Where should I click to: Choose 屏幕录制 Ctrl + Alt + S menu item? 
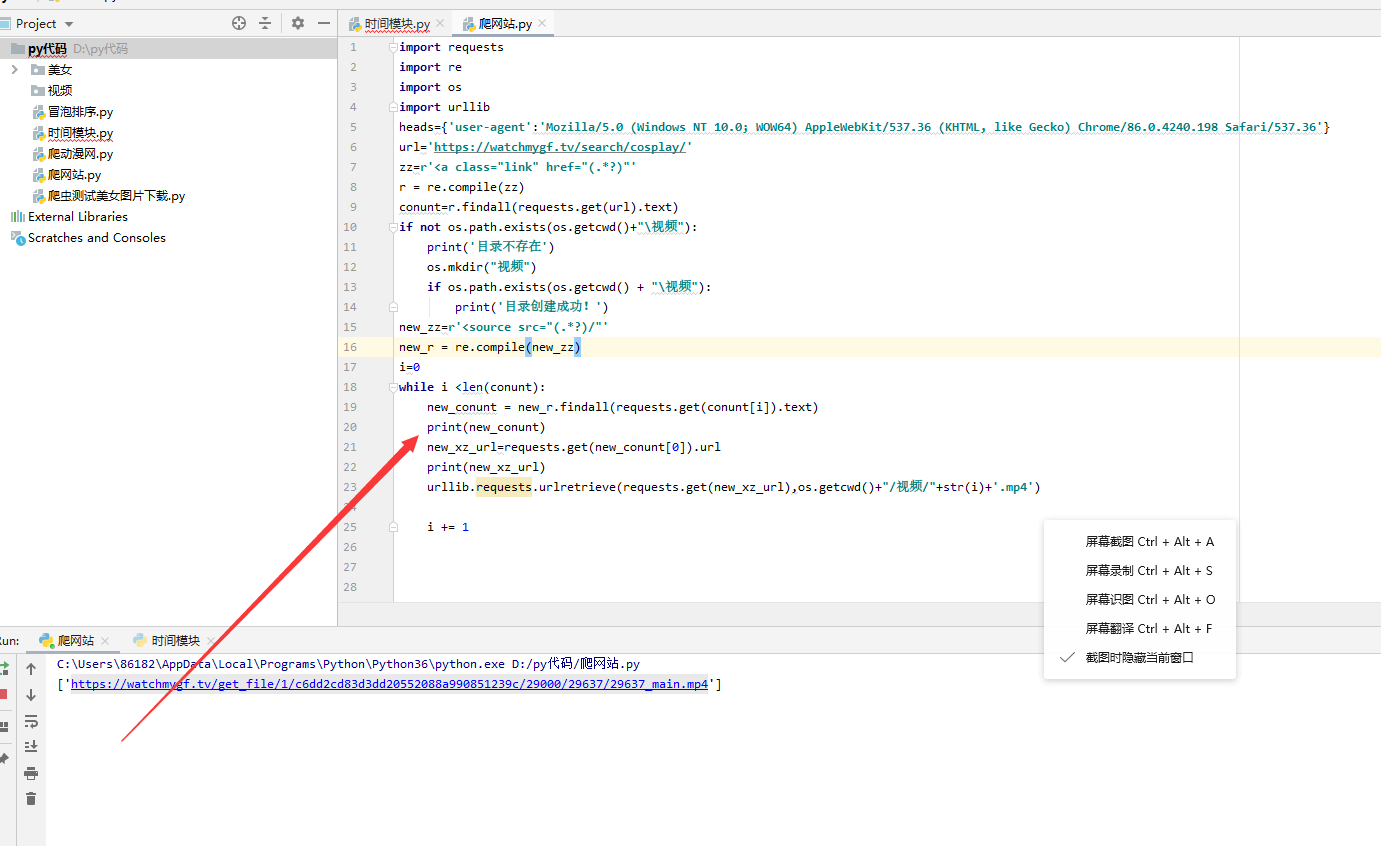[1149, 571]
